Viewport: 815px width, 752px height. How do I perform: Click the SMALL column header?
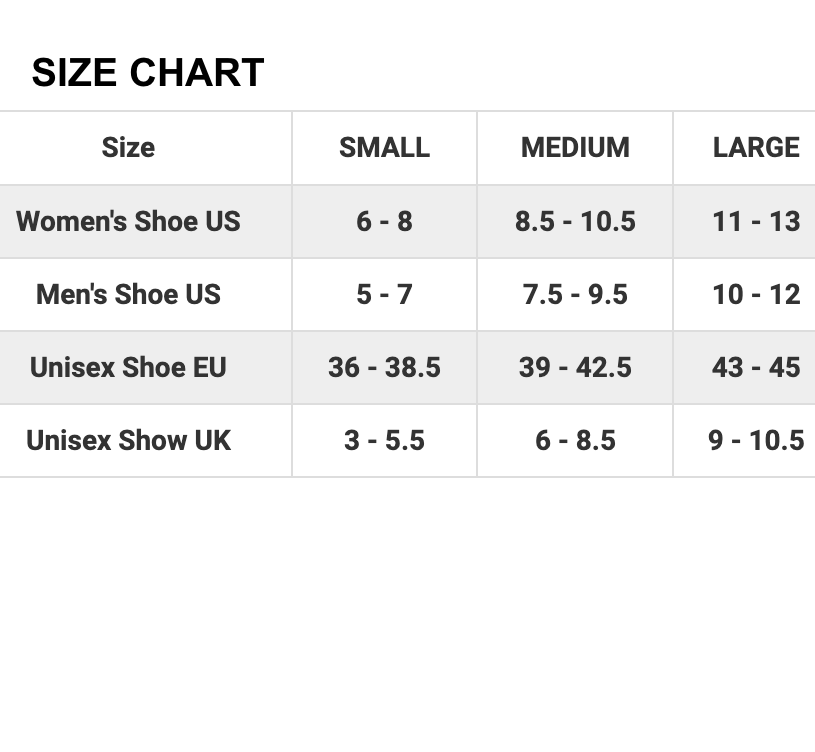[x=385, y=148]
